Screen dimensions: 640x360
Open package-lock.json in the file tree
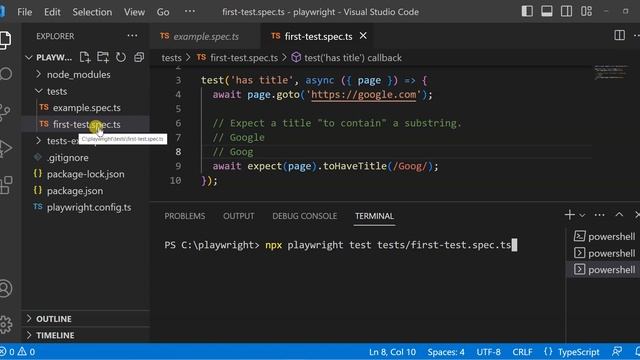click(86, 174)
